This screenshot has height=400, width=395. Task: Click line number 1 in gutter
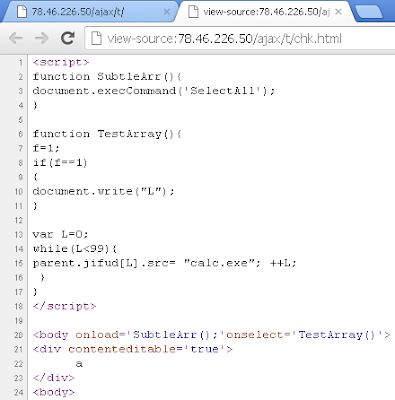21,63
